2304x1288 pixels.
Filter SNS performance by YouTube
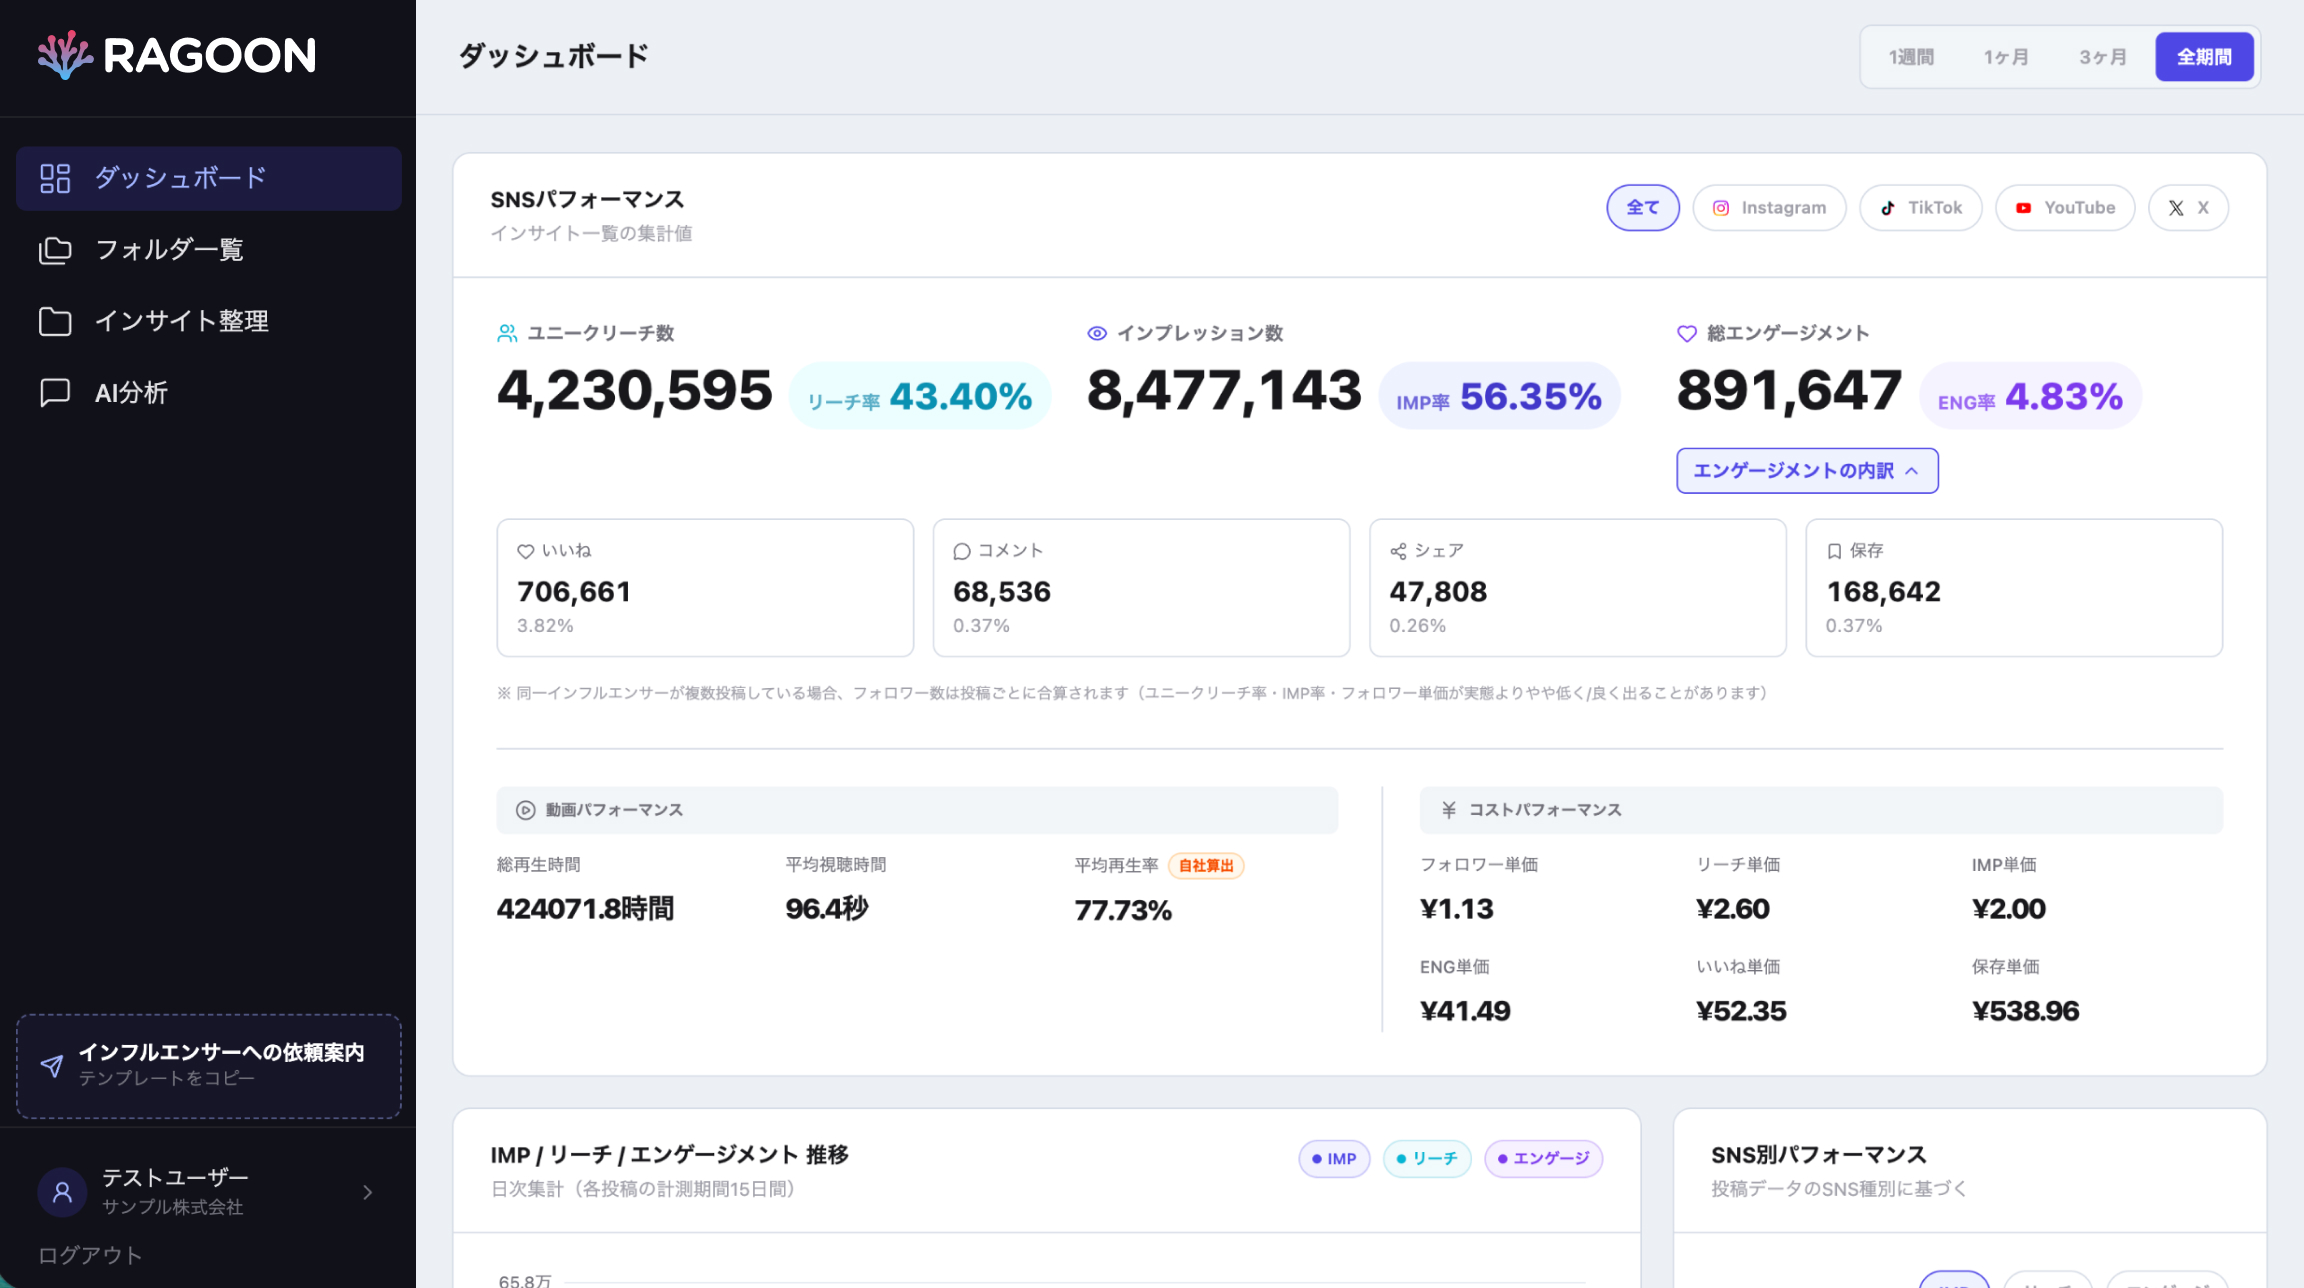click(x=2065, y=208)
